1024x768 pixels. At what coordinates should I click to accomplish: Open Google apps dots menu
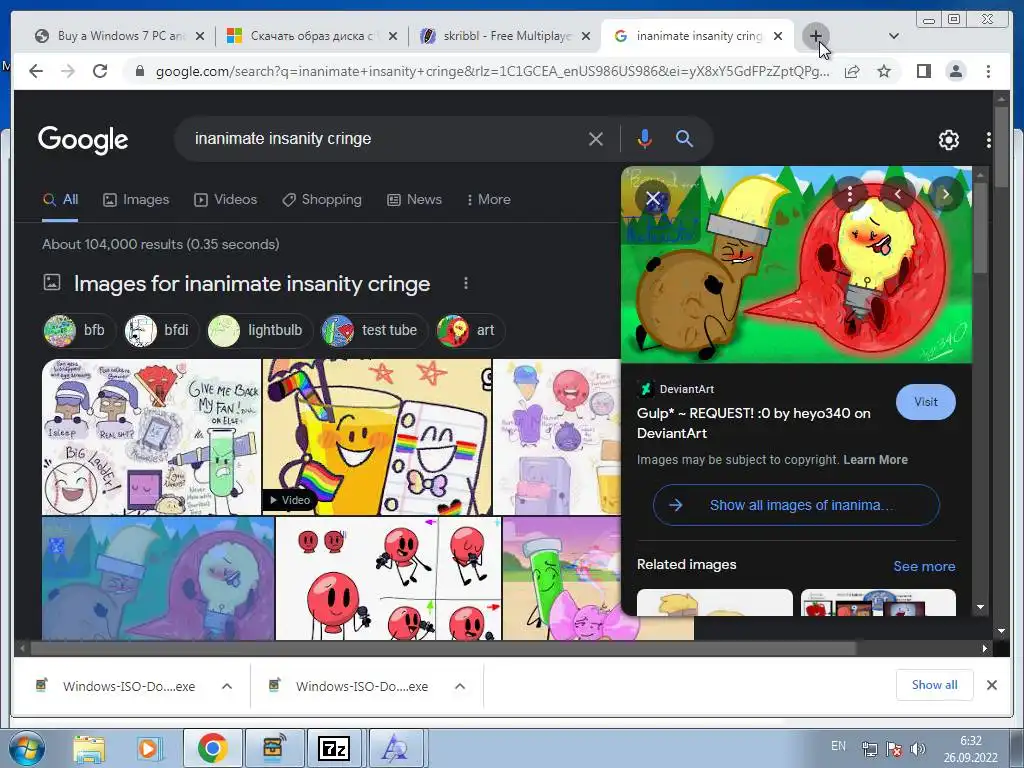pos(989,139)
